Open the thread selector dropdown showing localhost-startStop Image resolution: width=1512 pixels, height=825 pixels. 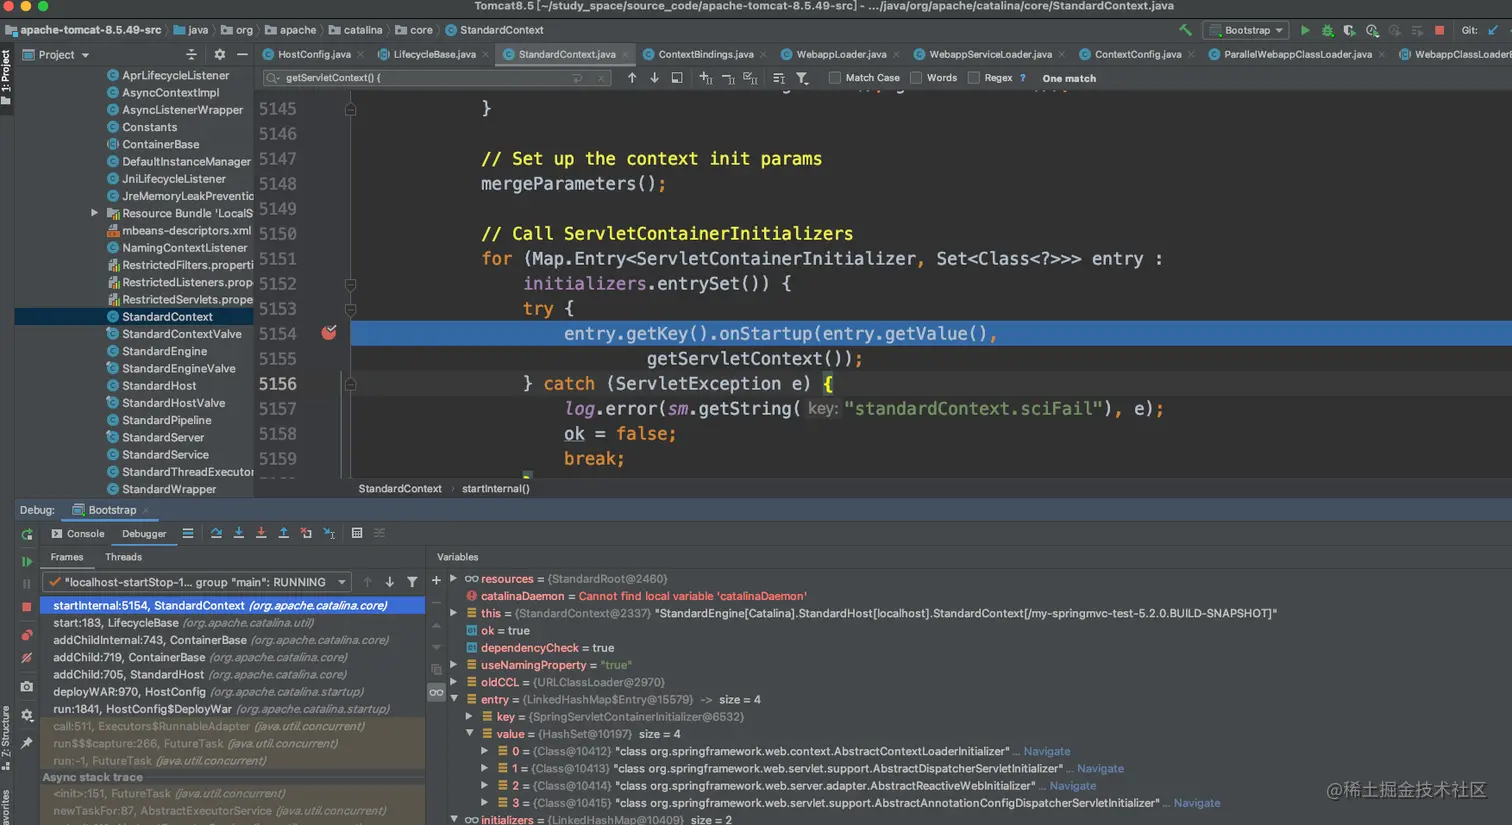[197, 582]
